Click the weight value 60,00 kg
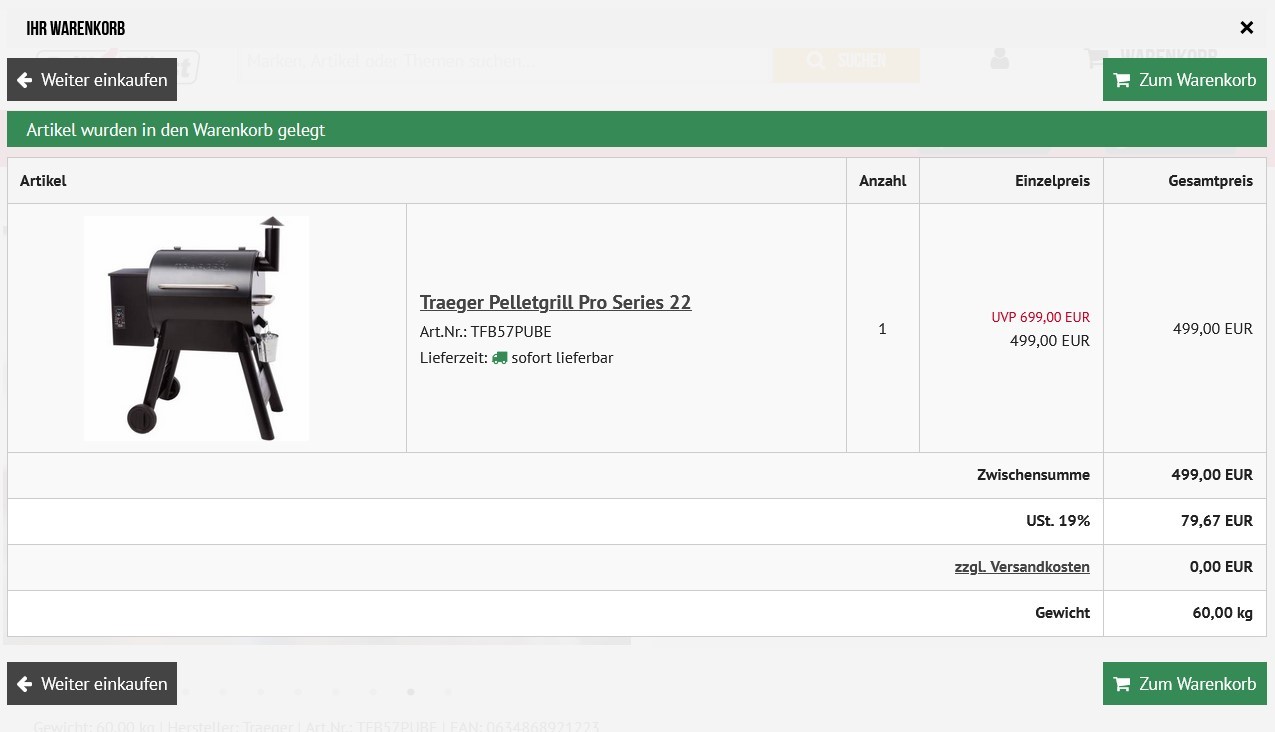The height and width of the screenshot is (732, 1275). (1222, 613)
